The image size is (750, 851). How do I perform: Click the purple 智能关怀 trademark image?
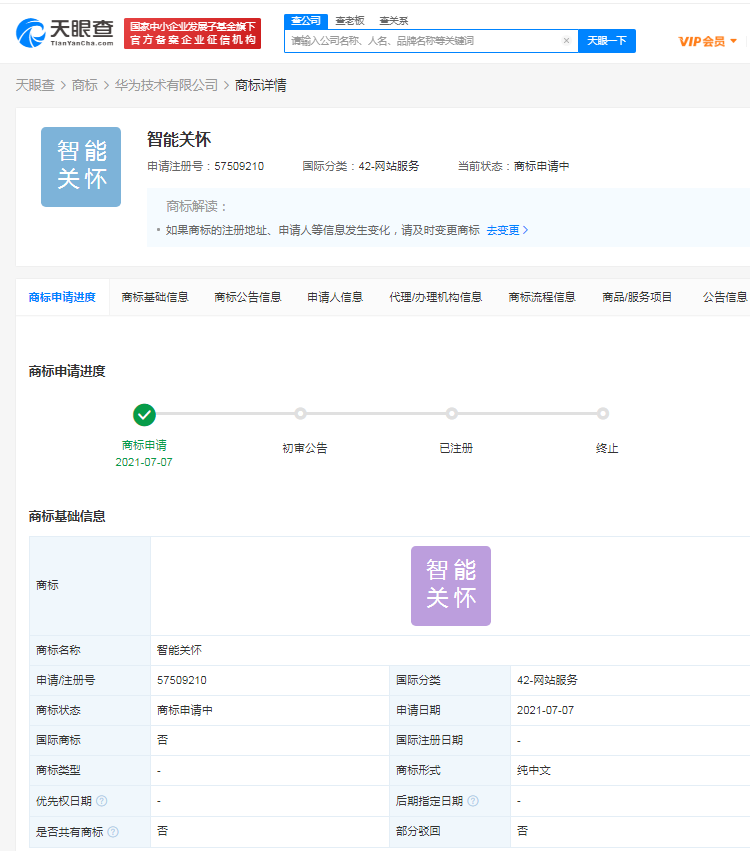[x=451, y=586]
